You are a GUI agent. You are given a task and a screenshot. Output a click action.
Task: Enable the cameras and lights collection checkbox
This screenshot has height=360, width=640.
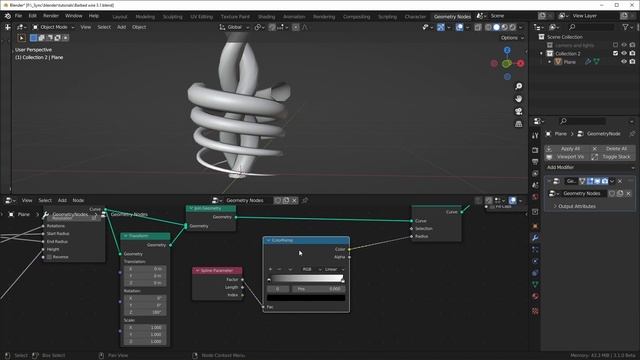[x=616, y=45]
